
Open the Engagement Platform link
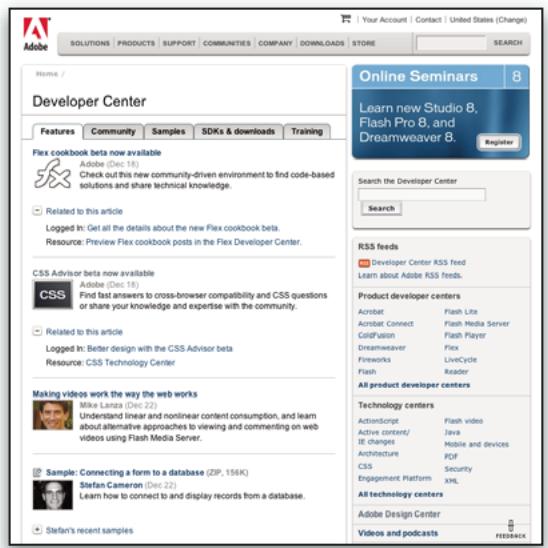pos(395,478)
